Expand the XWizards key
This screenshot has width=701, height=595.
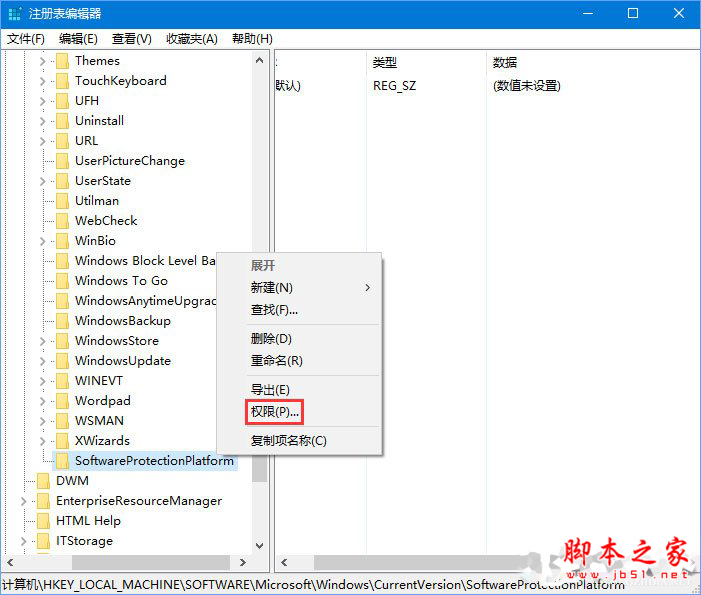42,441
